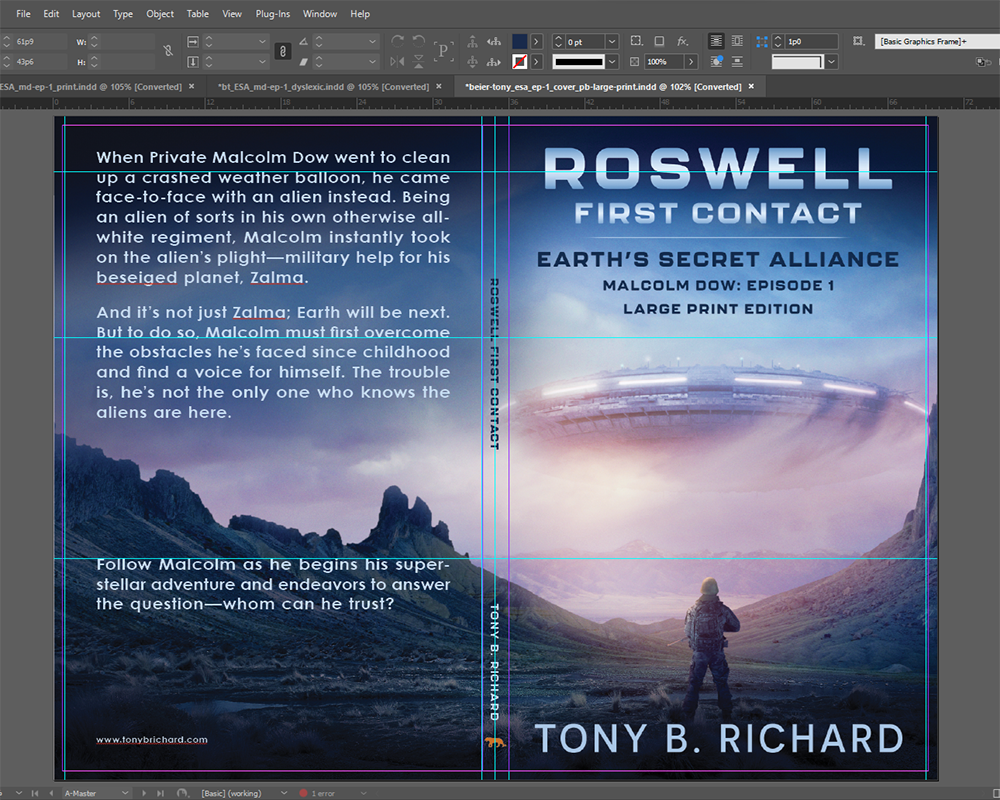The image size is (1000, 800).
Task: Toggle constrain scaling proportions chain link
Action: pyautogui.click(x=283, y=51)
